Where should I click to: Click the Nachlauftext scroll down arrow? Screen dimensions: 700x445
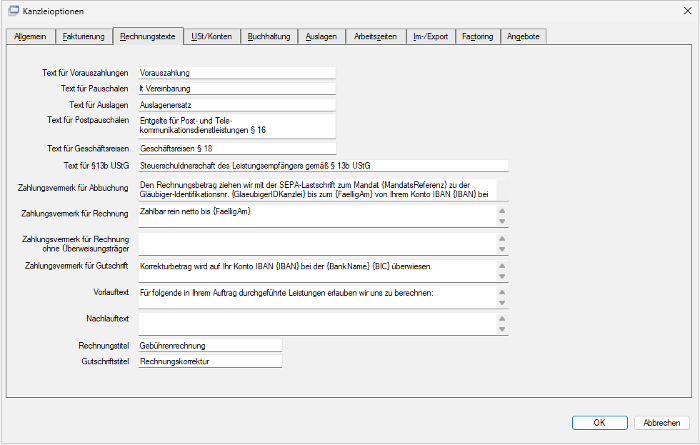502,329
